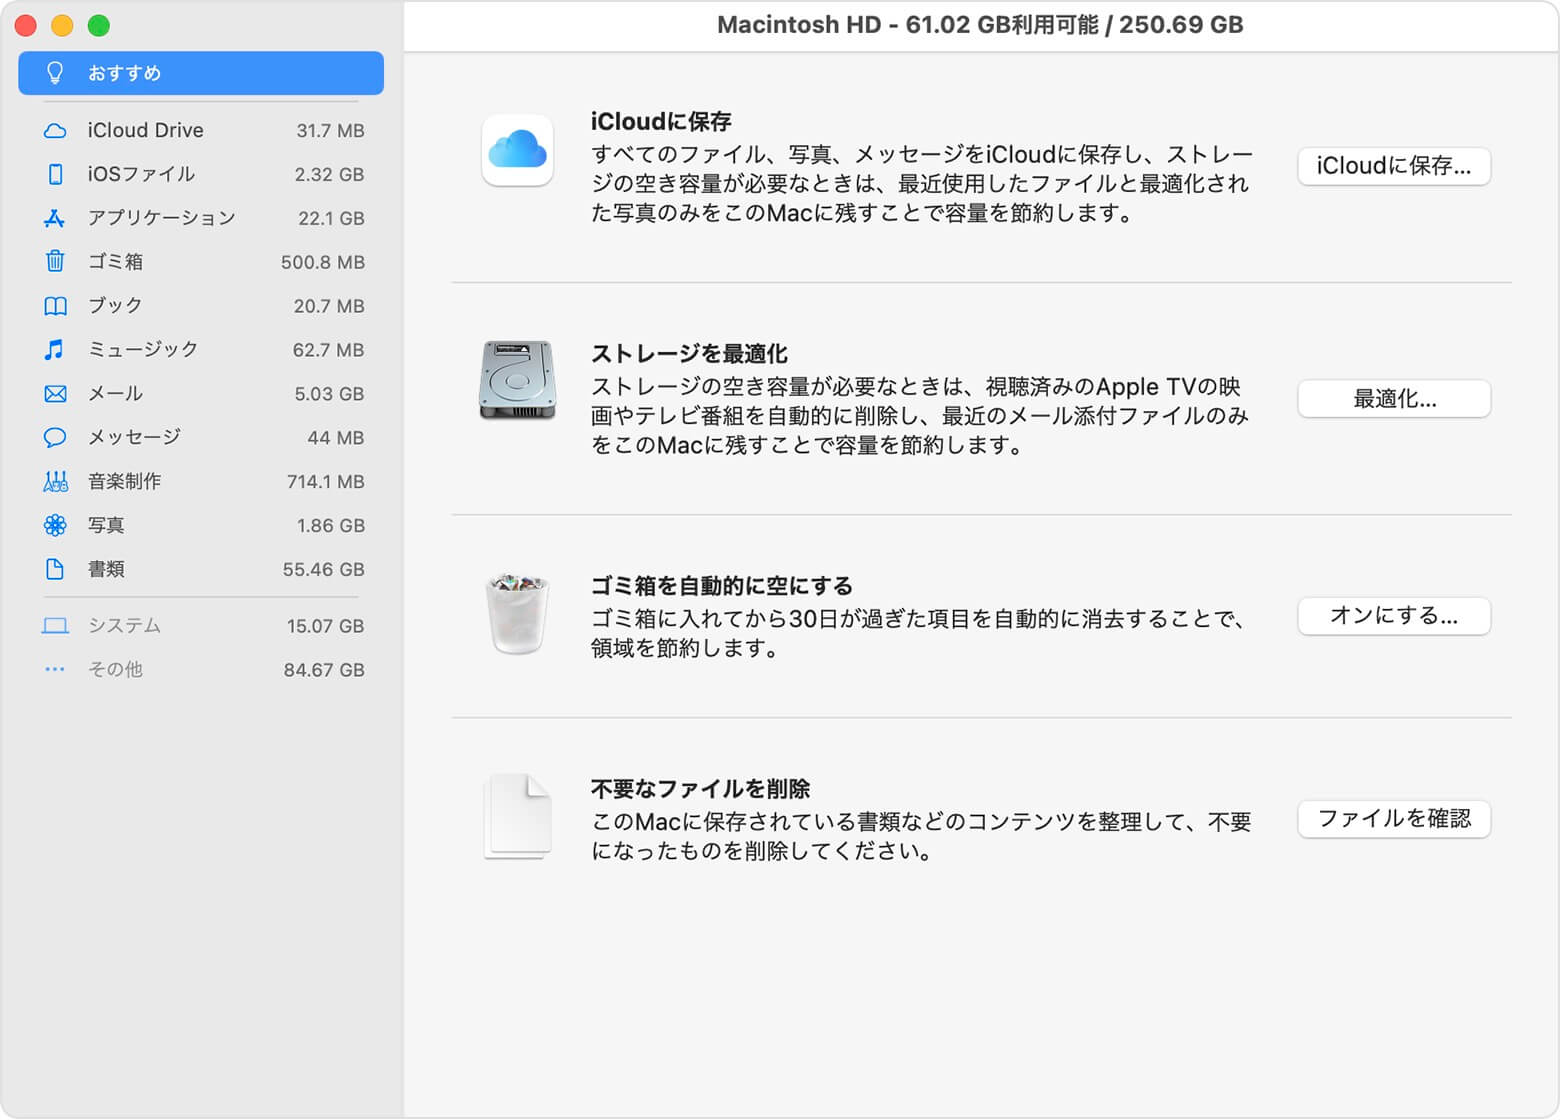Click the red close window button

tap(26, 25)
